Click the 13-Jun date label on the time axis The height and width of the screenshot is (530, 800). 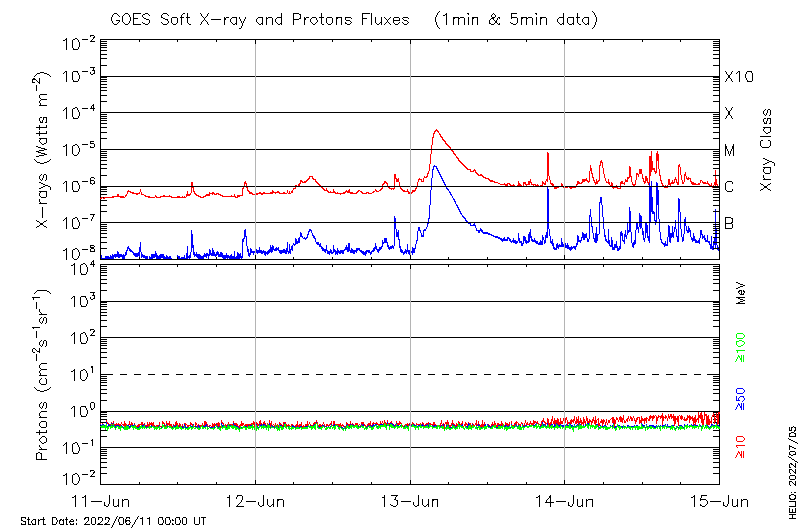pyautogui.click(x=410, y=500)
